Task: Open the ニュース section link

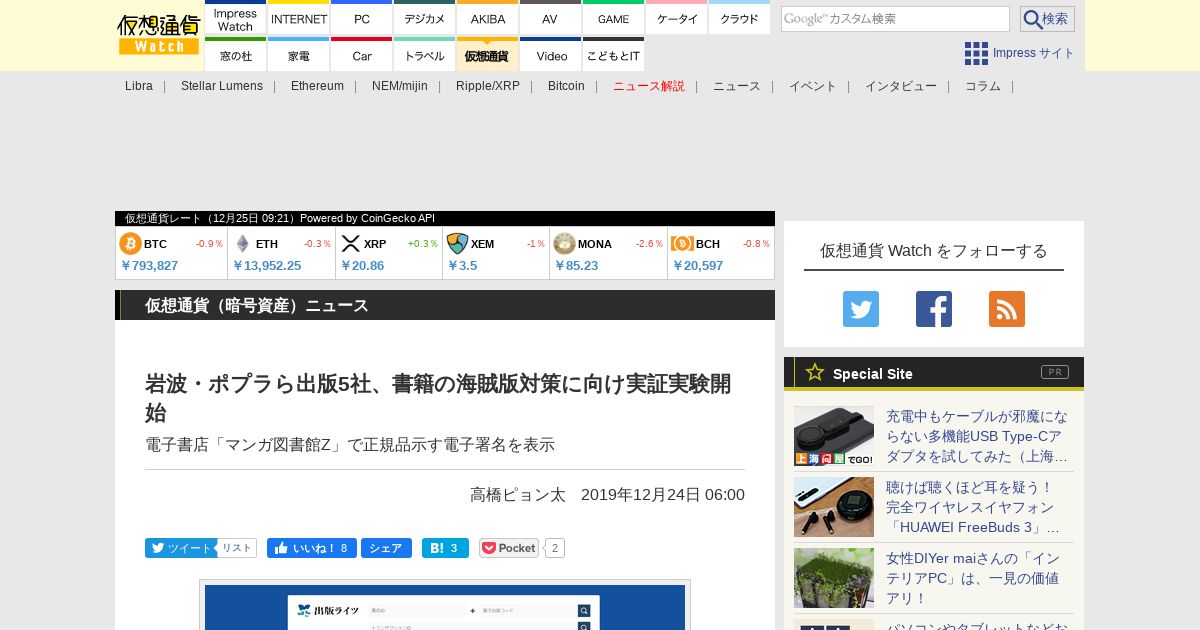Action: click(737, 86)
